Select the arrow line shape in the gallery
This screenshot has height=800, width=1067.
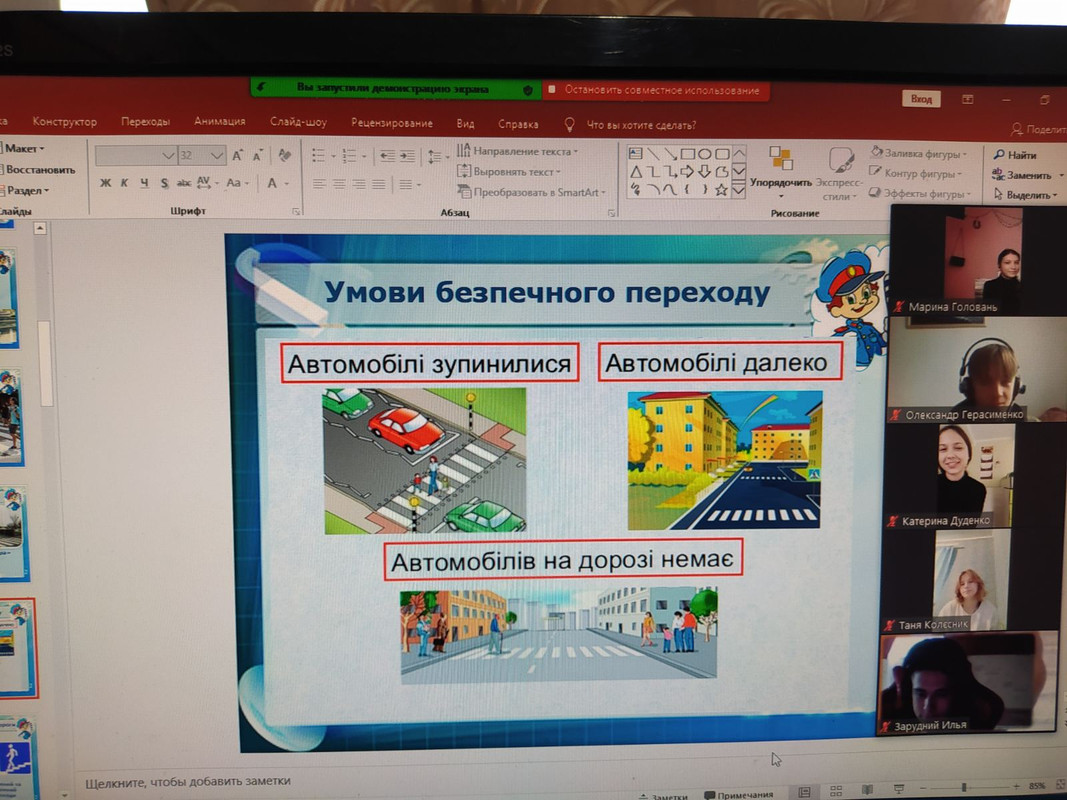[x=670, y=154]
